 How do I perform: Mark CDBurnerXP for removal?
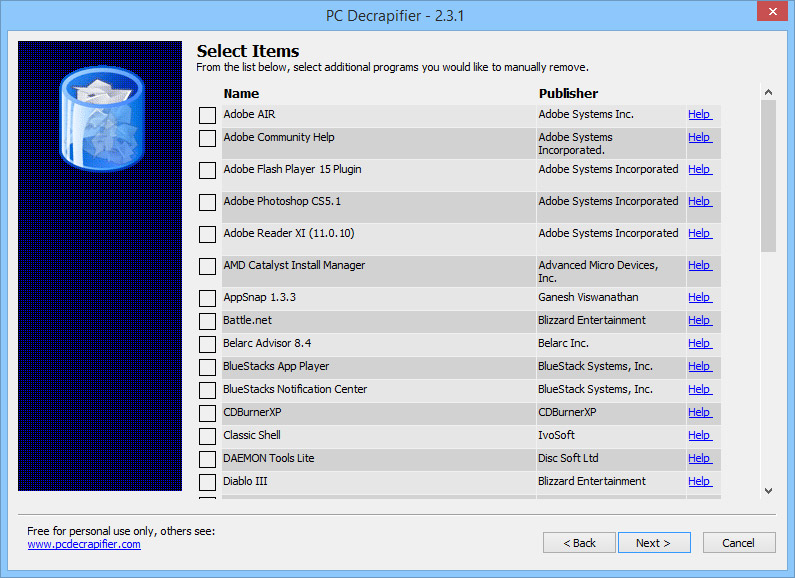(207, 413)
